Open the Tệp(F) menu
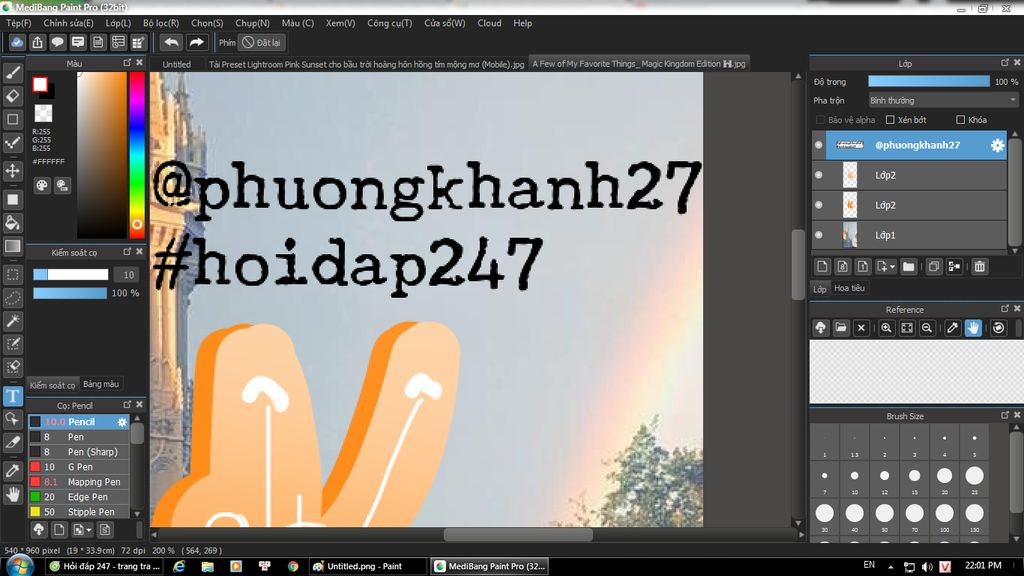 (18, 23)
